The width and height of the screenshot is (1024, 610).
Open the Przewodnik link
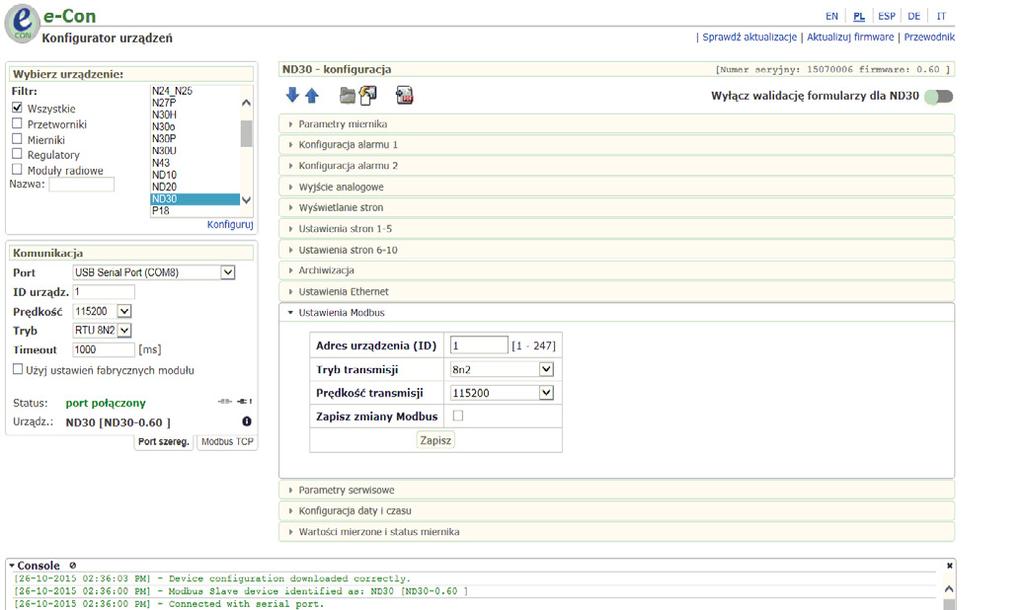(929, 37)
